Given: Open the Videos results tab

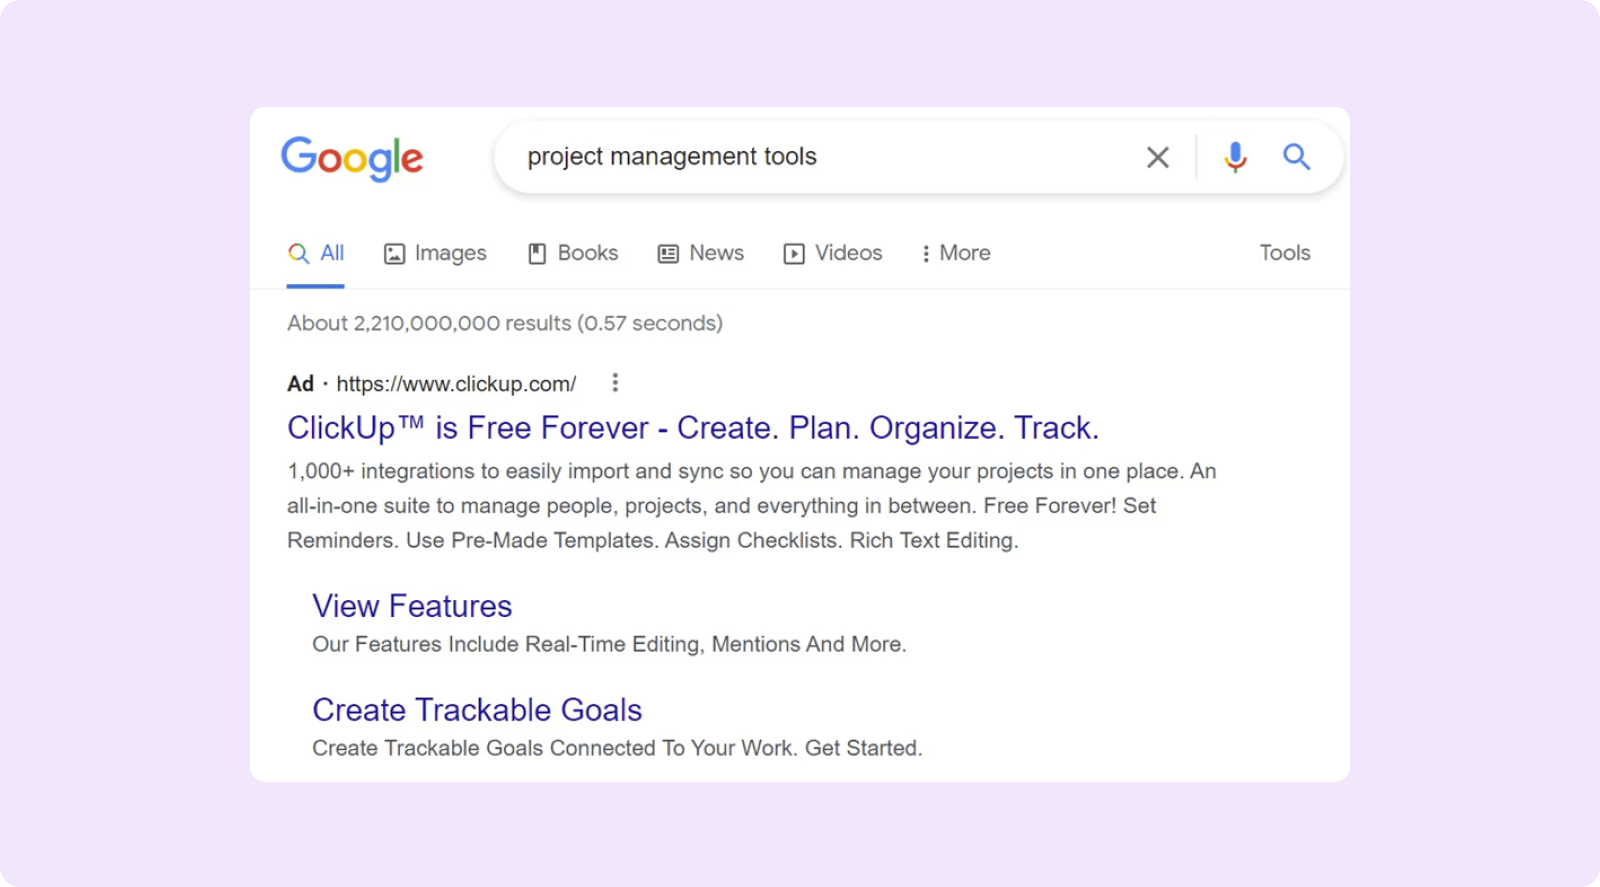Looking at the screenshot, I should [x=848, y=253].
